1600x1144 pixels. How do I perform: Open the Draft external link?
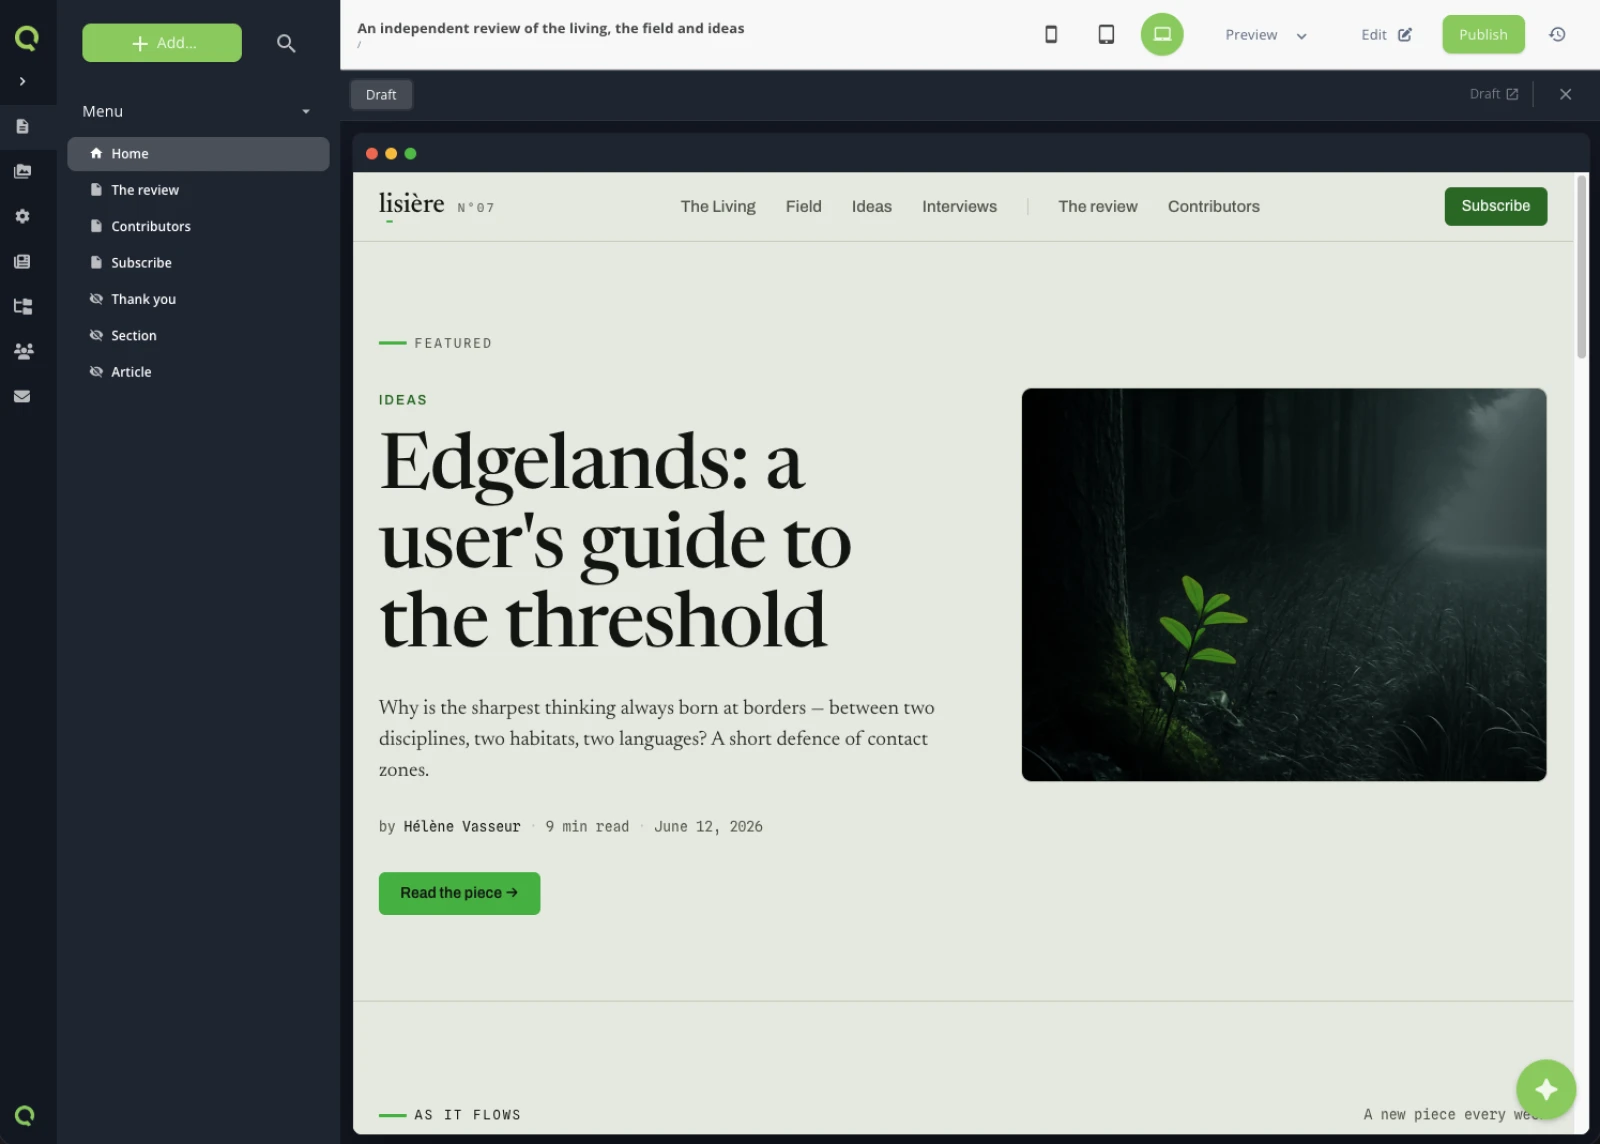pos(1494,94)
